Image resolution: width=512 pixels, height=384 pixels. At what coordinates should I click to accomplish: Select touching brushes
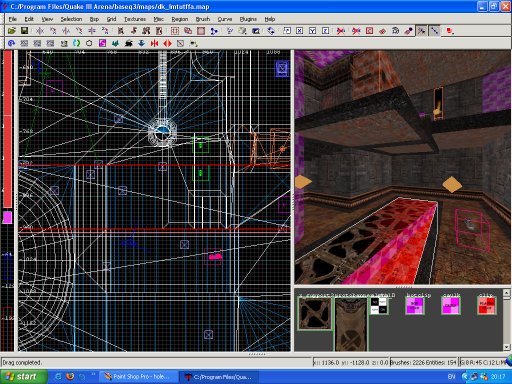133,31
